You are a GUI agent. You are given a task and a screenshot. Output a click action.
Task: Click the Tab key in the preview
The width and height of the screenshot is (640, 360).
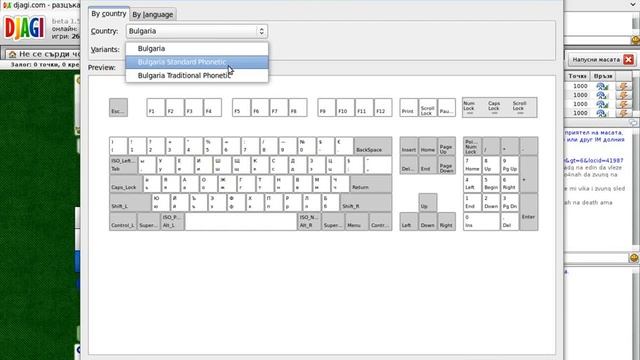click(x=123, y=165)
